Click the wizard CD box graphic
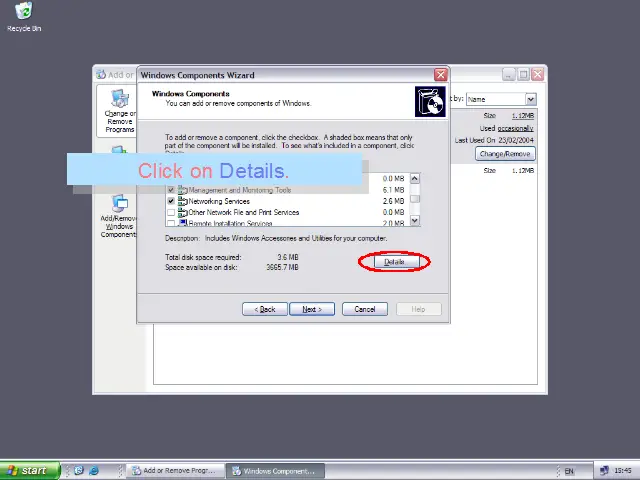The height and width of the screenshot is (480, 640). click(x=430, y=102)
